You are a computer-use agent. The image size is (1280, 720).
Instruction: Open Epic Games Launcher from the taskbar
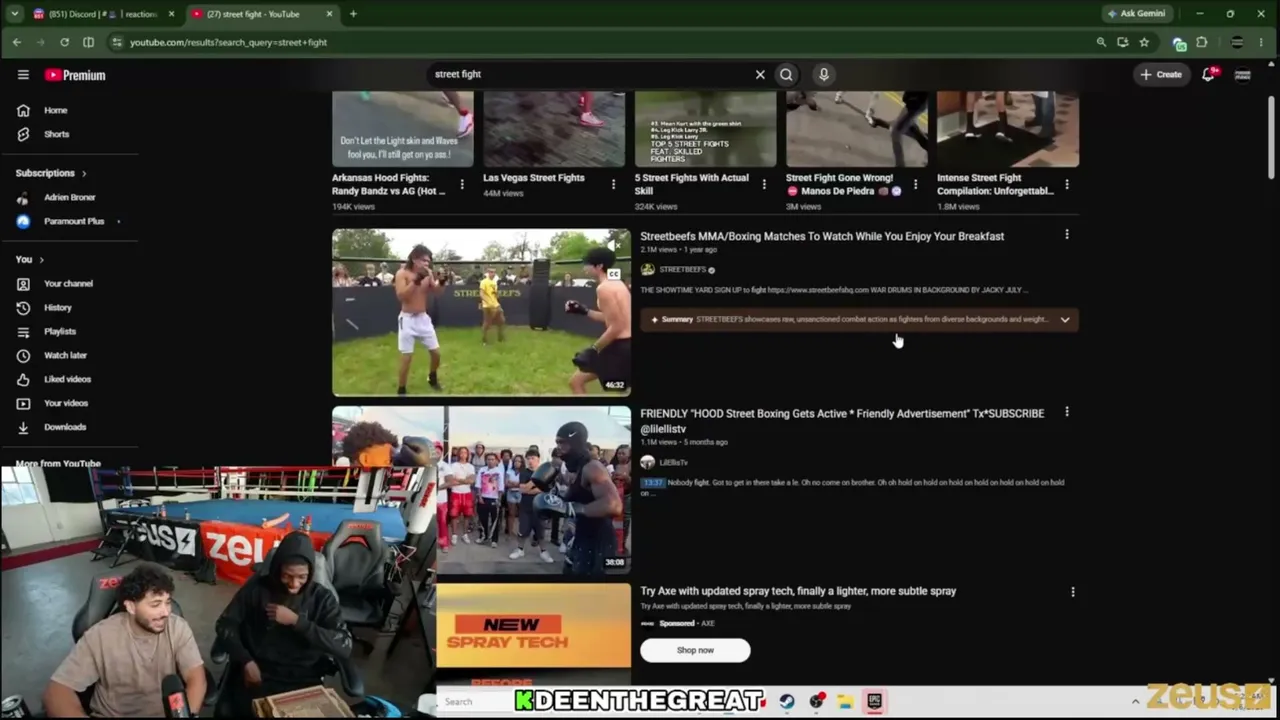[x=874, y=701]
